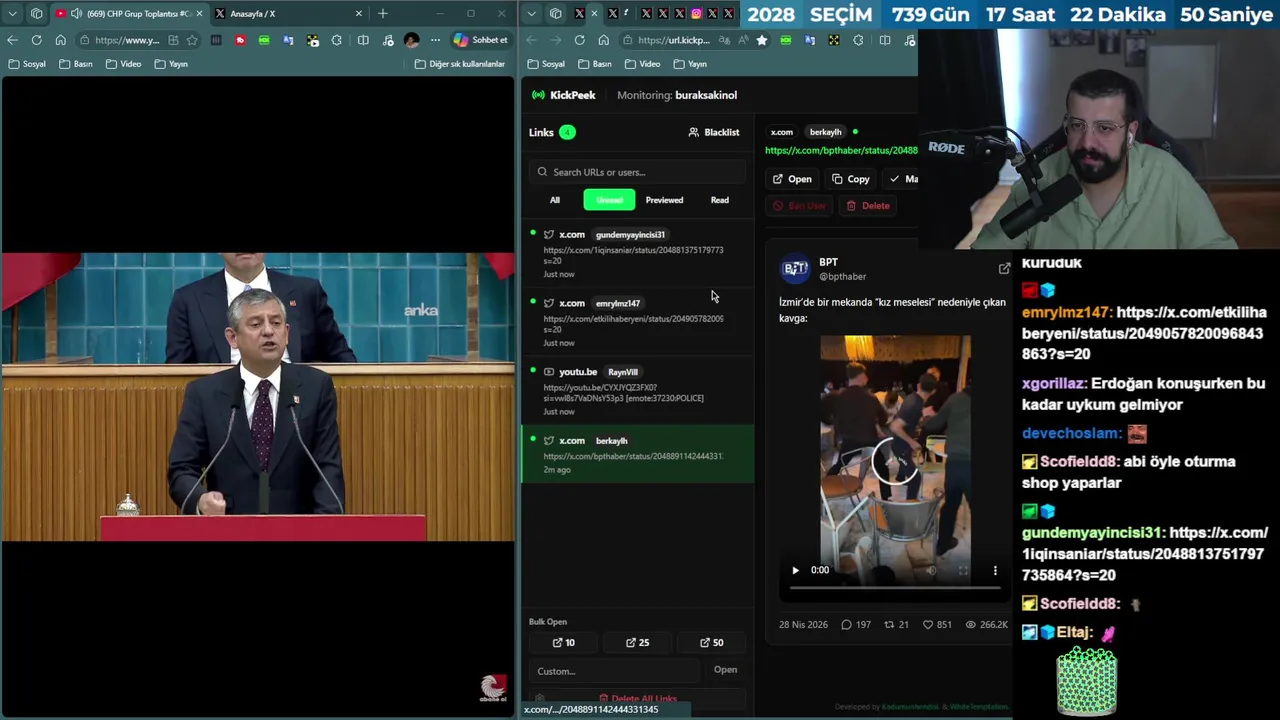1280x720 pixels.
Task: Select the All filter tab
Action: [555, 200]
